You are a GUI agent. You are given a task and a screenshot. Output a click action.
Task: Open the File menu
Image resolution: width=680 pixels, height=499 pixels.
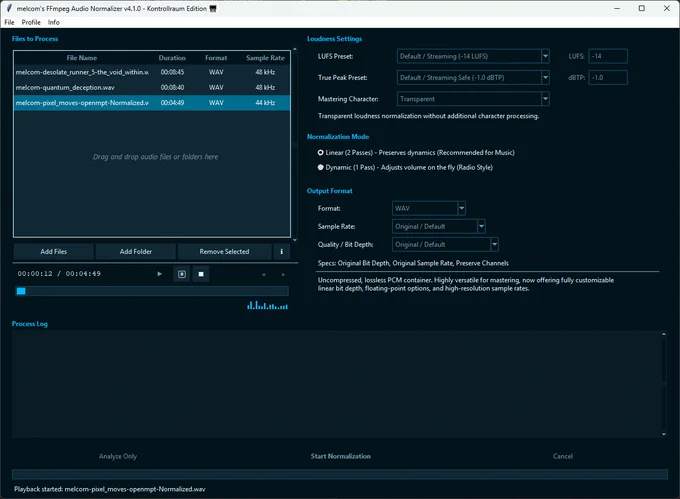[x=9, y=22]
